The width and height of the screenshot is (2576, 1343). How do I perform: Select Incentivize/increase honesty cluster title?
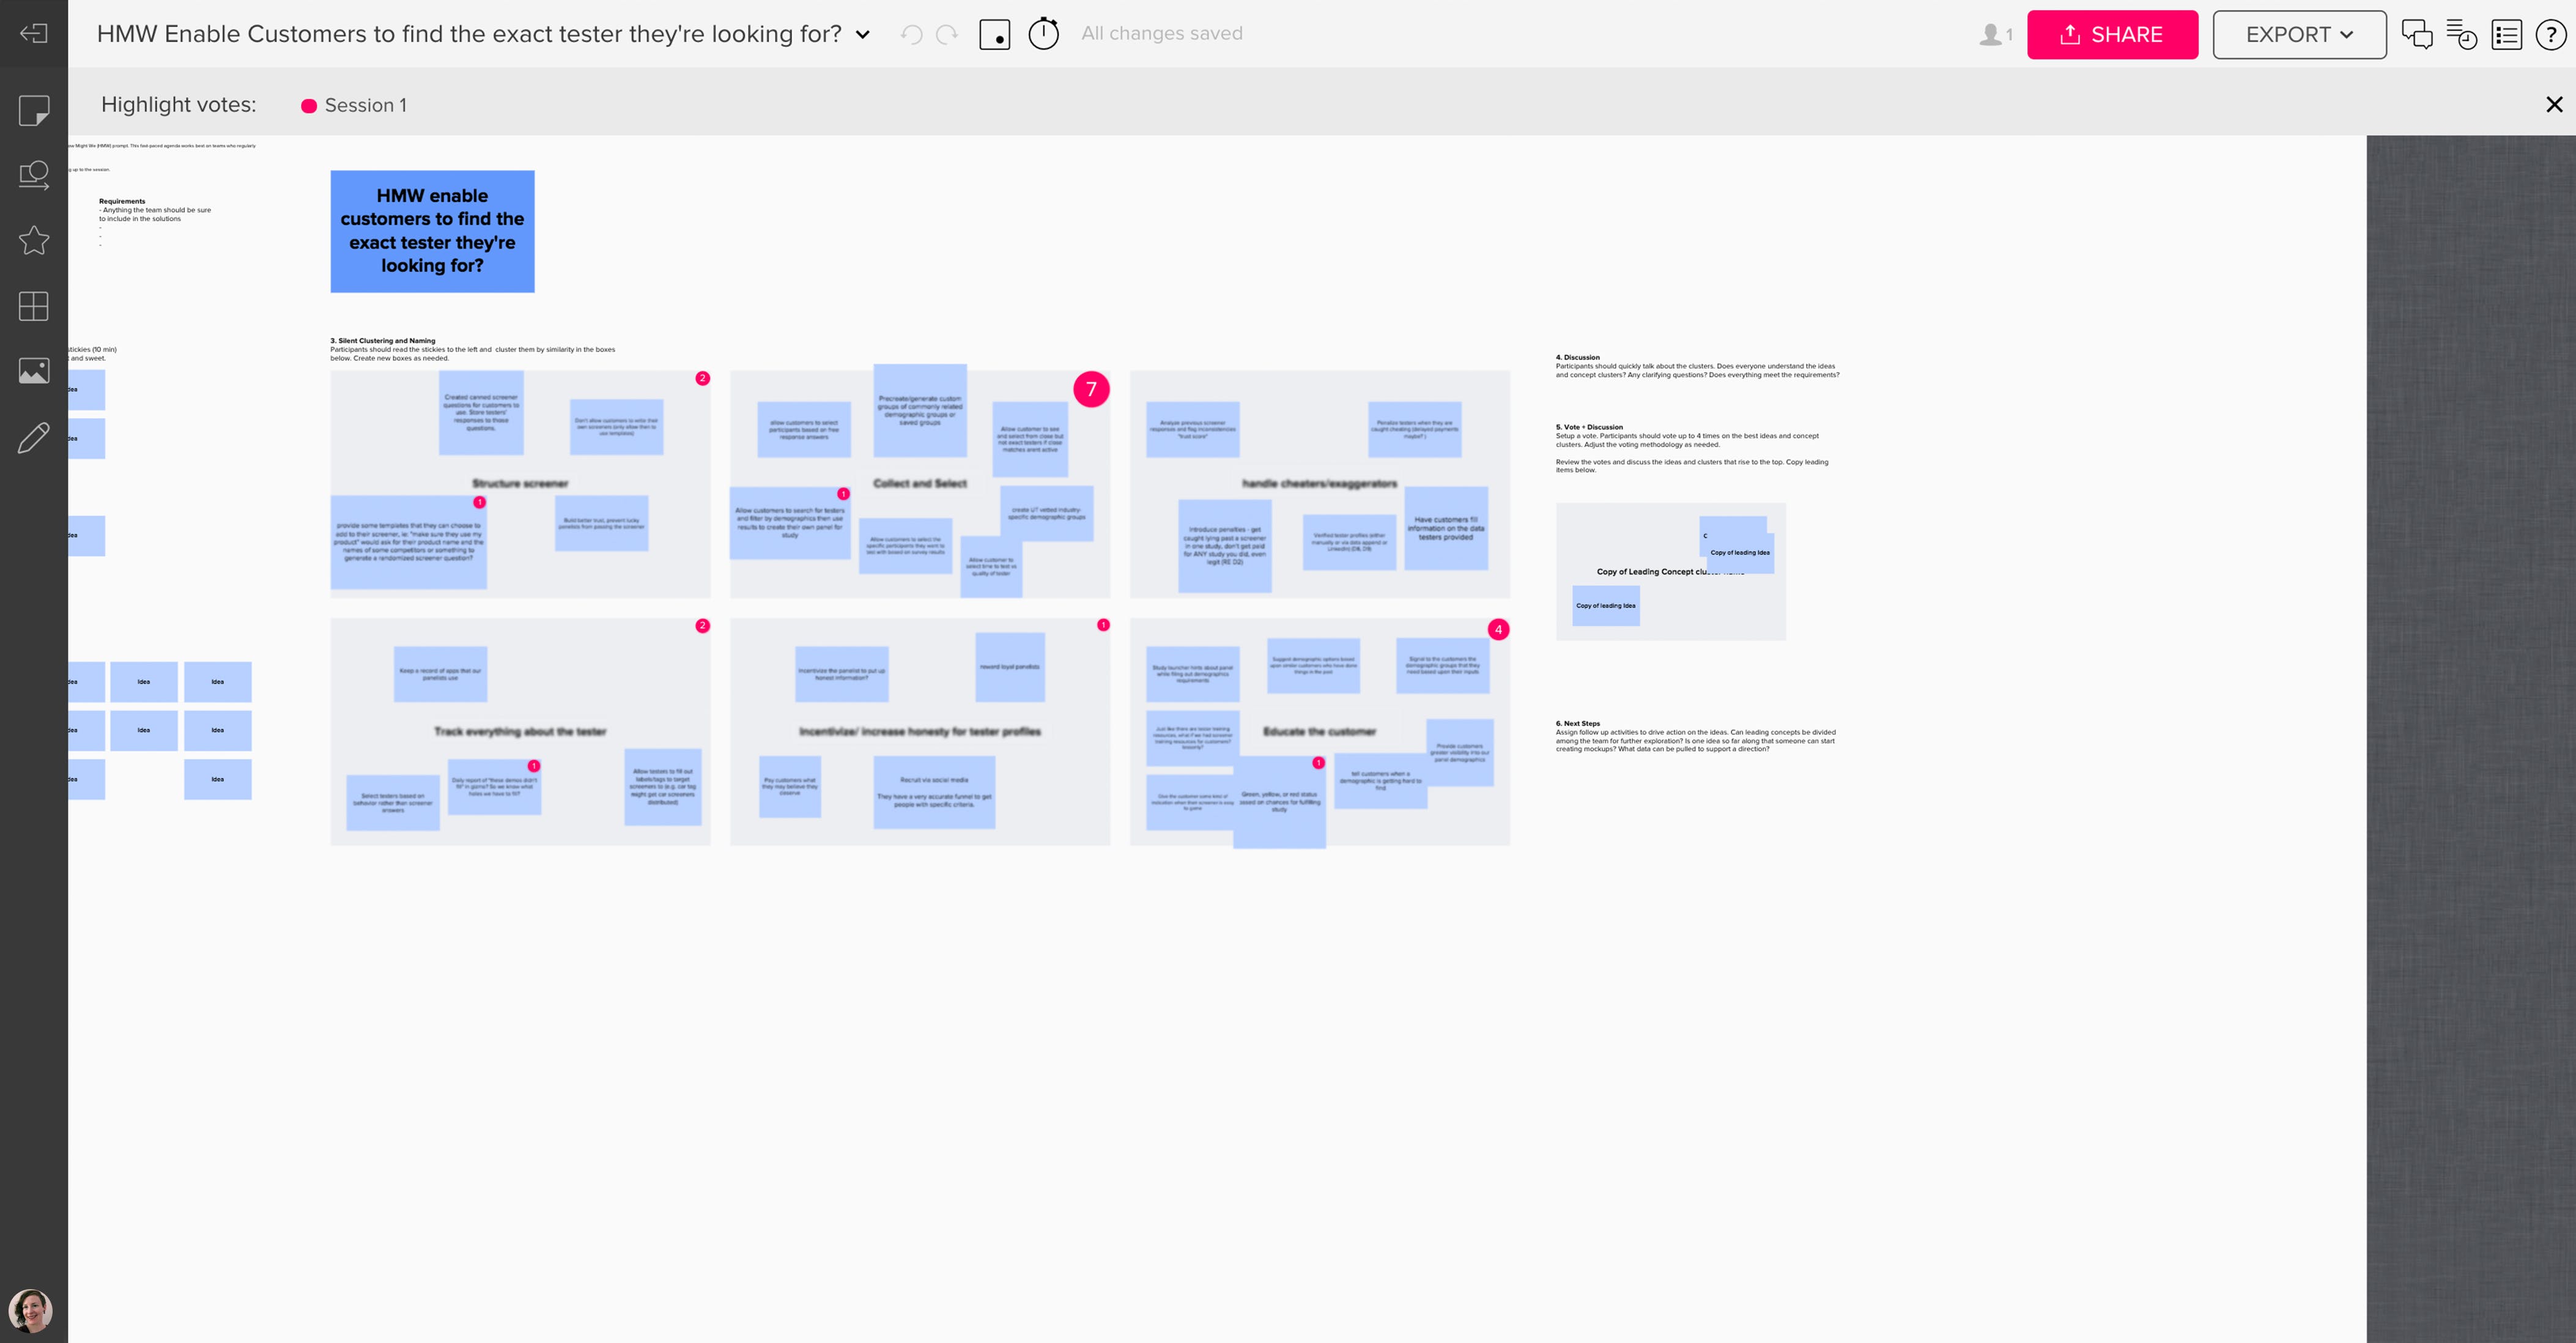coord(920,731)
